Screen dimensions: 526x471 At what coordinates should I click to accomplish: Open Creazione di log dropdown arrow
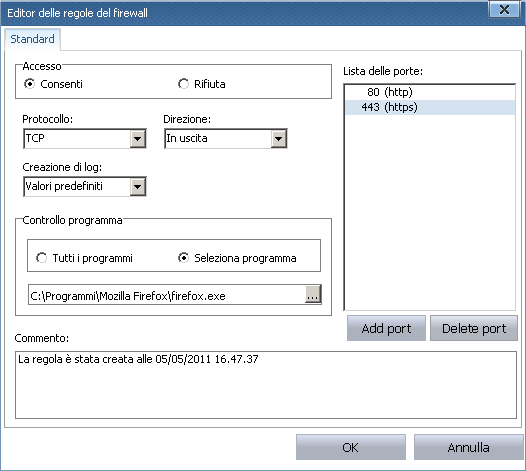[x=138, y=187]
